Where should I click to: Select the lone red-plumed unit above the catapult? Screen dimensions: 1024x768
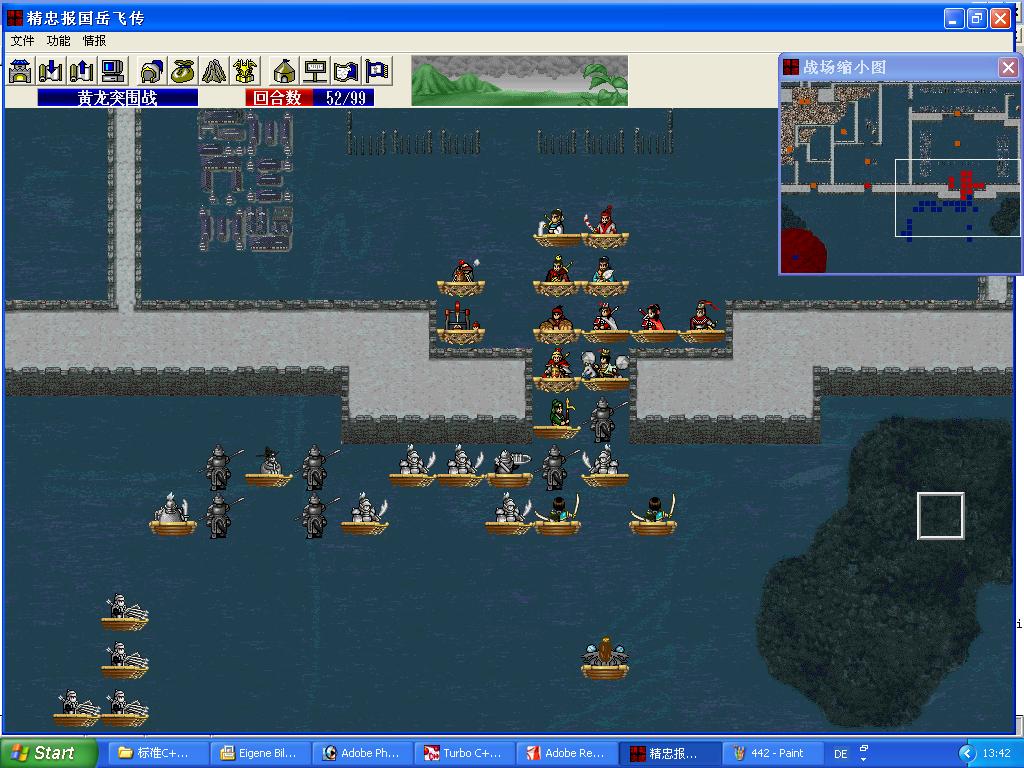coord(461,276)
